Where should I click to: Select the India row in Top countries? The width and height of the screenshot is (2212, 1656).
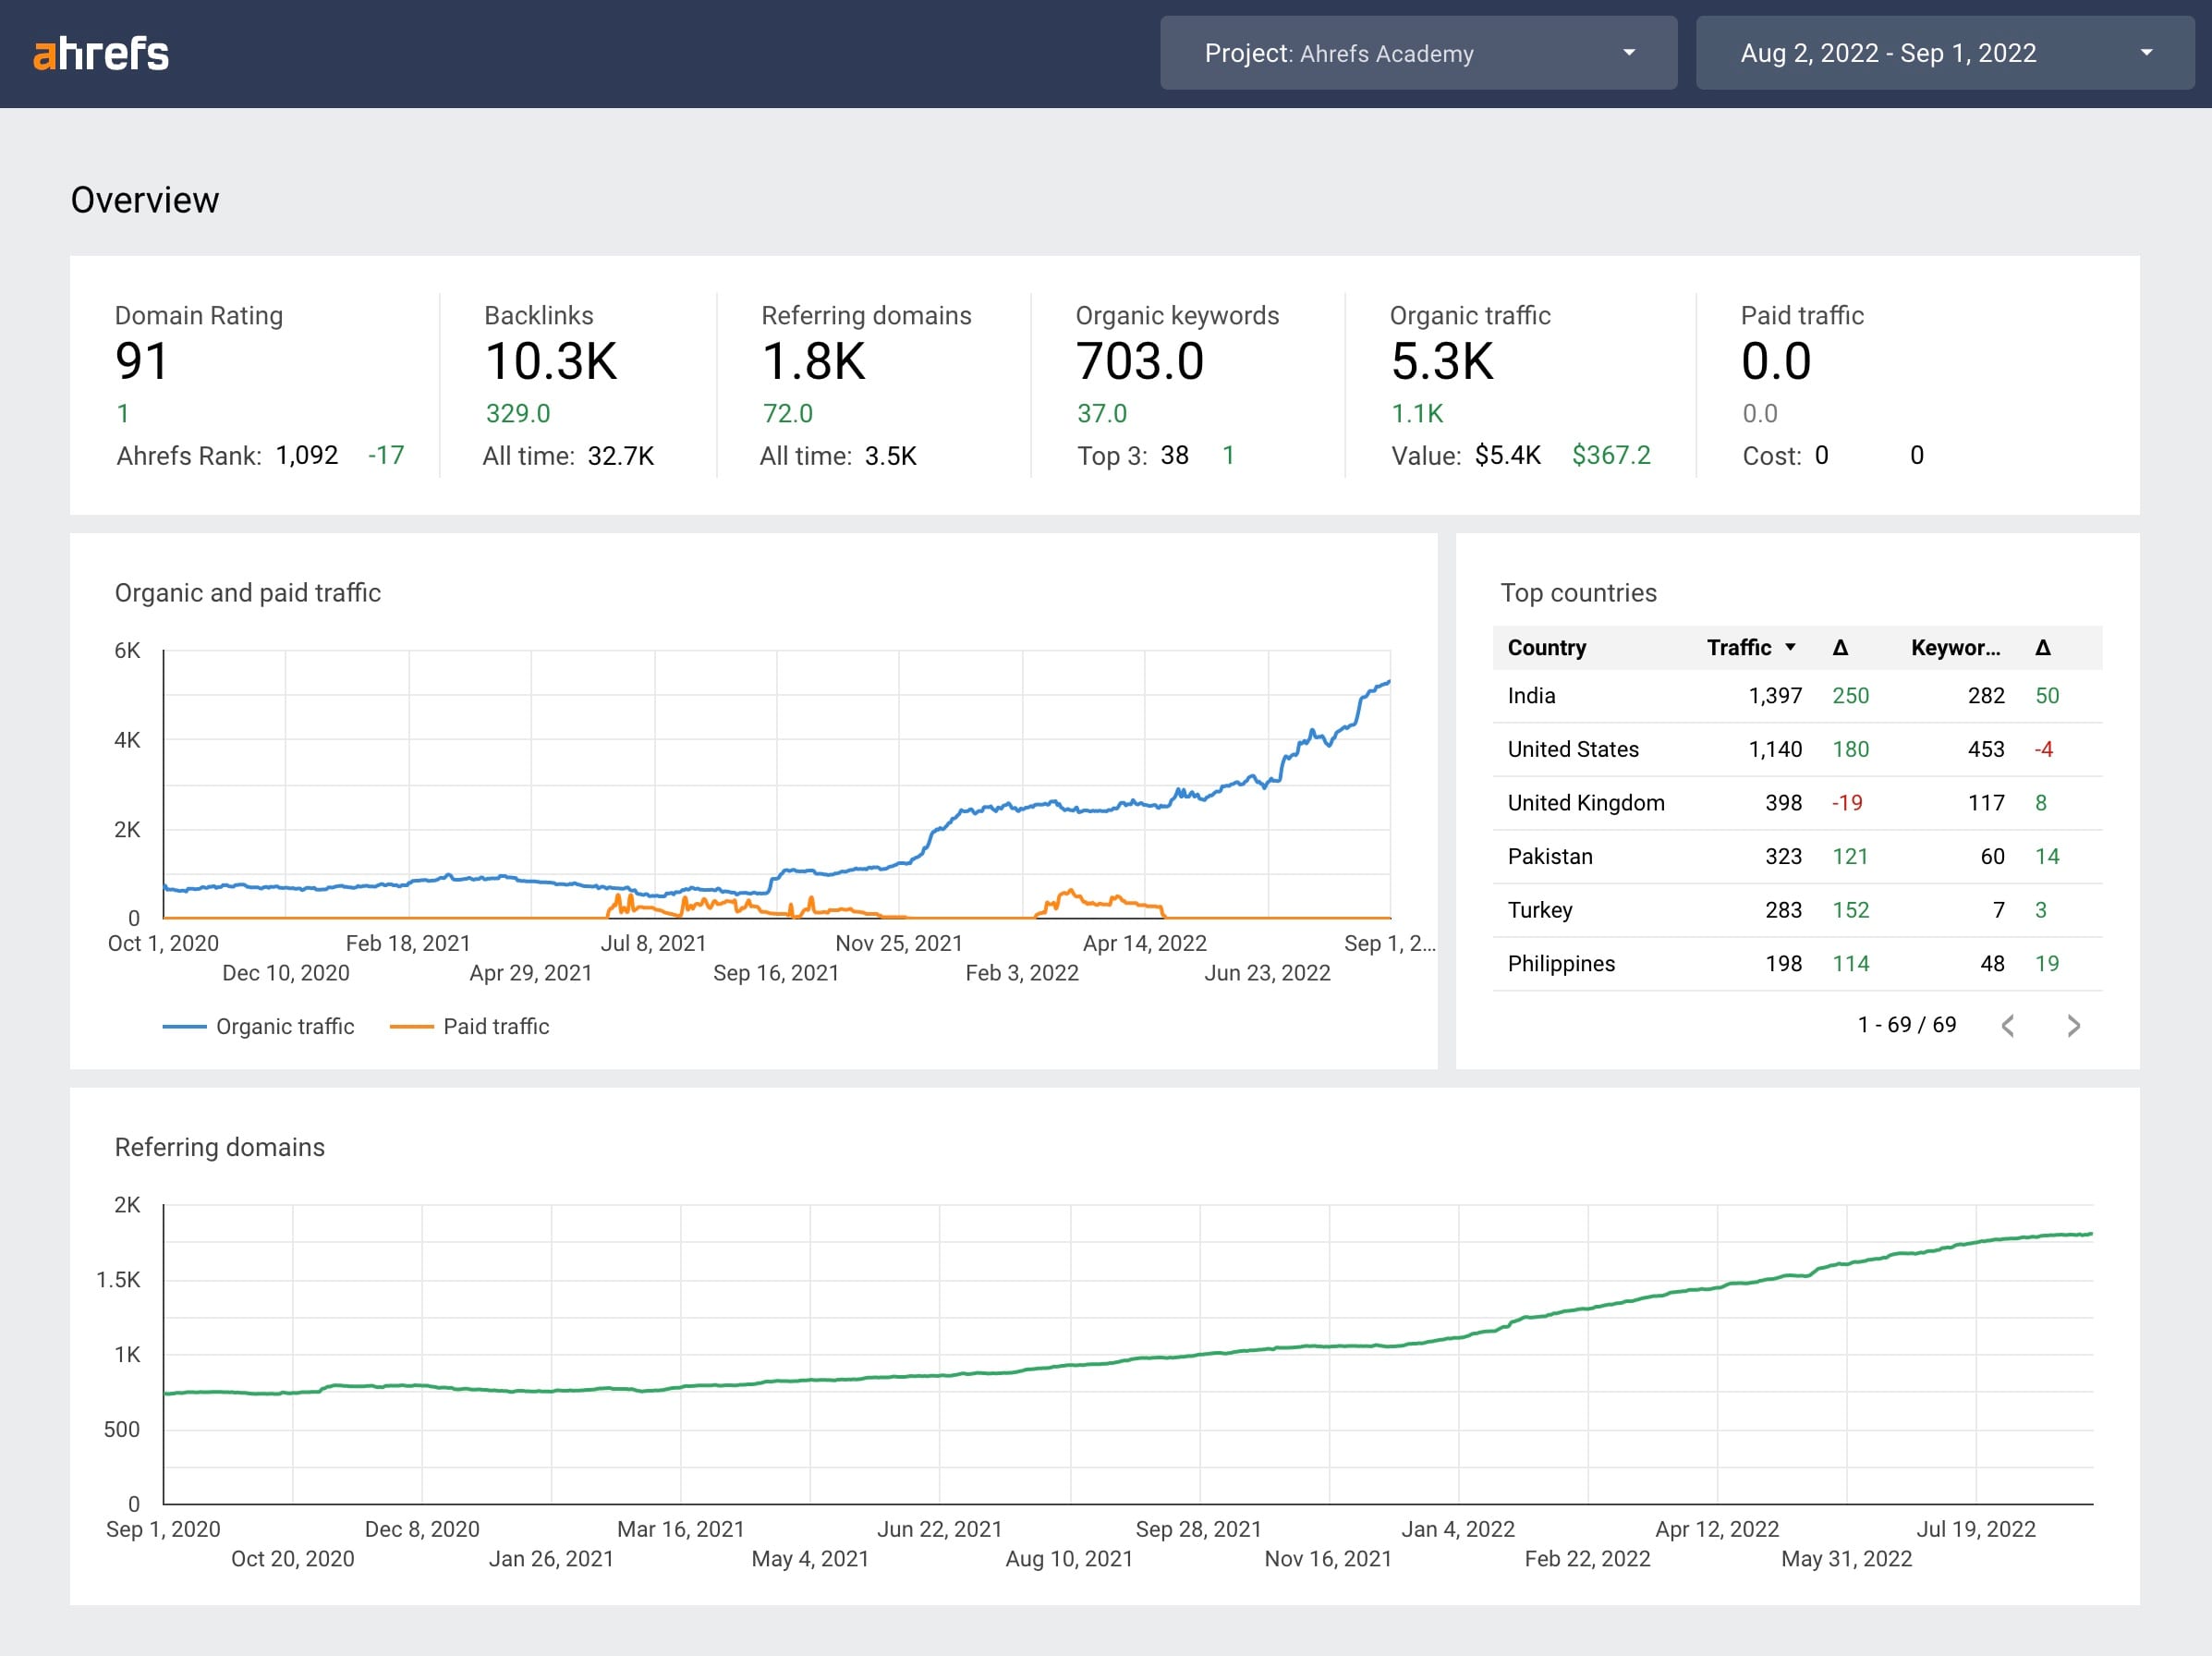(x=1531, y=695)
